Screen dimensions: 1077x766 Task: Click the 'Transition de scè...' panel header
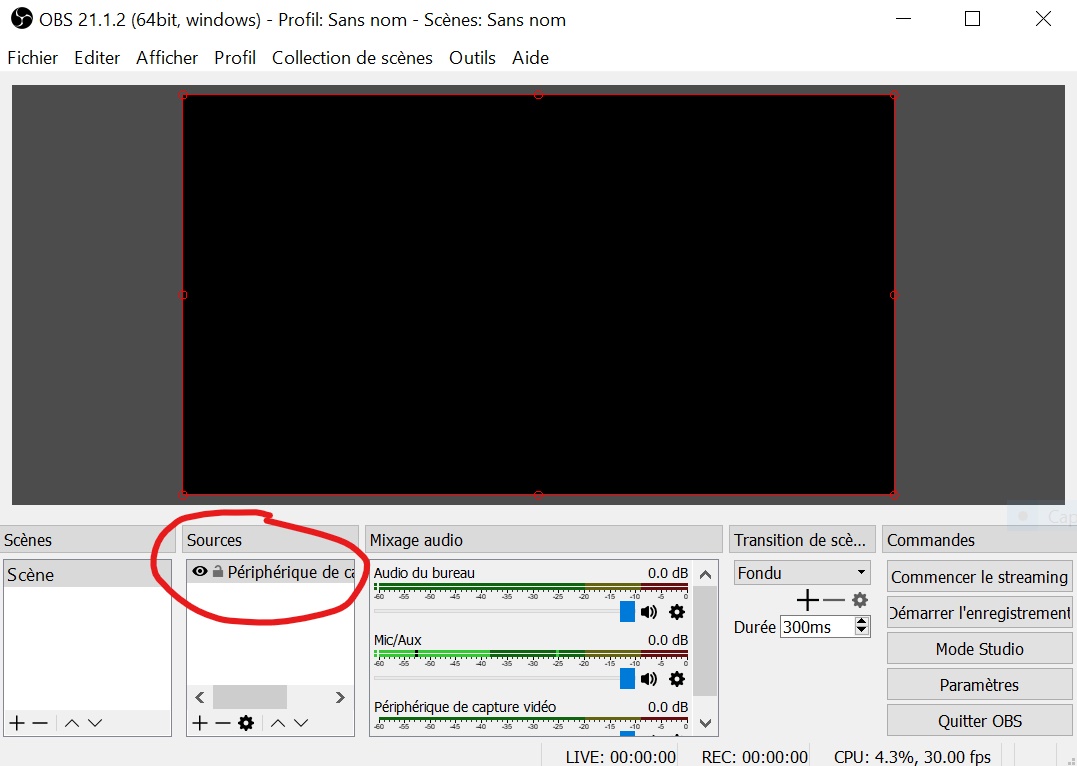(800, 540)
